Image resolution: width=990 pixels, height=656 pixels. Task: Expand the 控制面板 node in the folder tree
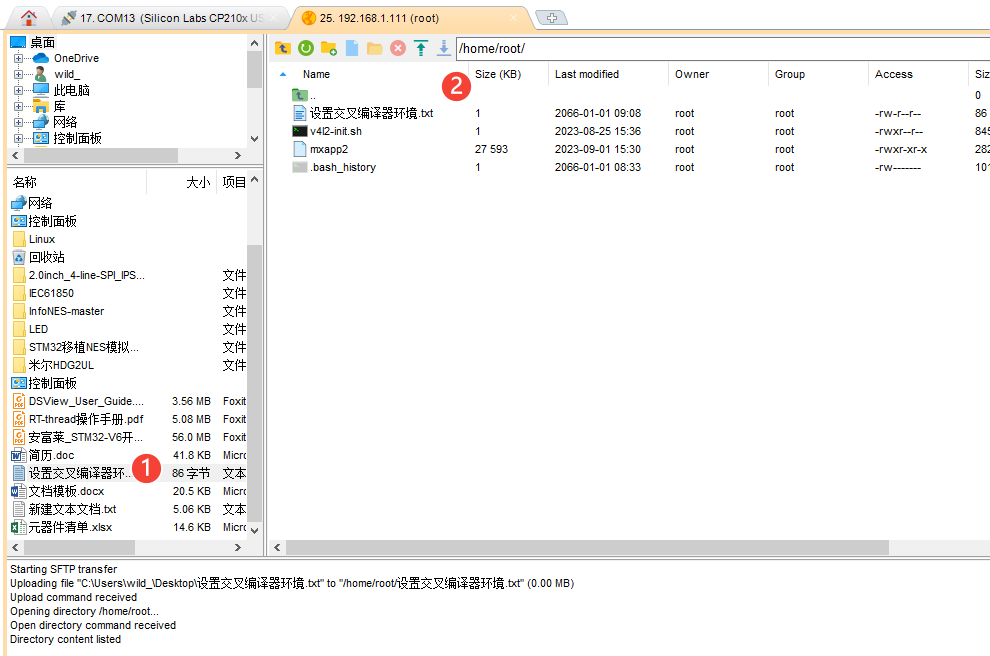click(18, 138)
